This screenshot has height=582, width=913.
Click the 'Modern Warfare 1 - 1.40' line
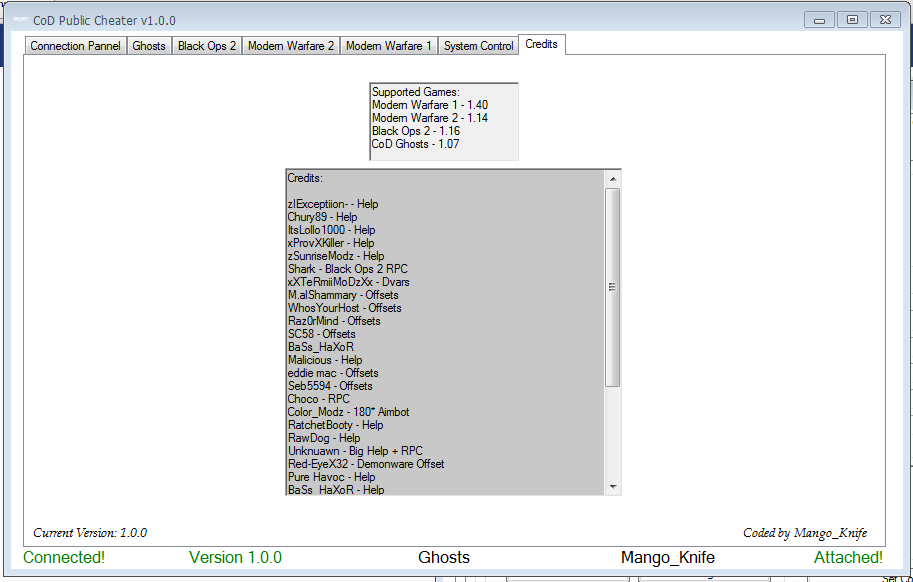click(430, 105)
